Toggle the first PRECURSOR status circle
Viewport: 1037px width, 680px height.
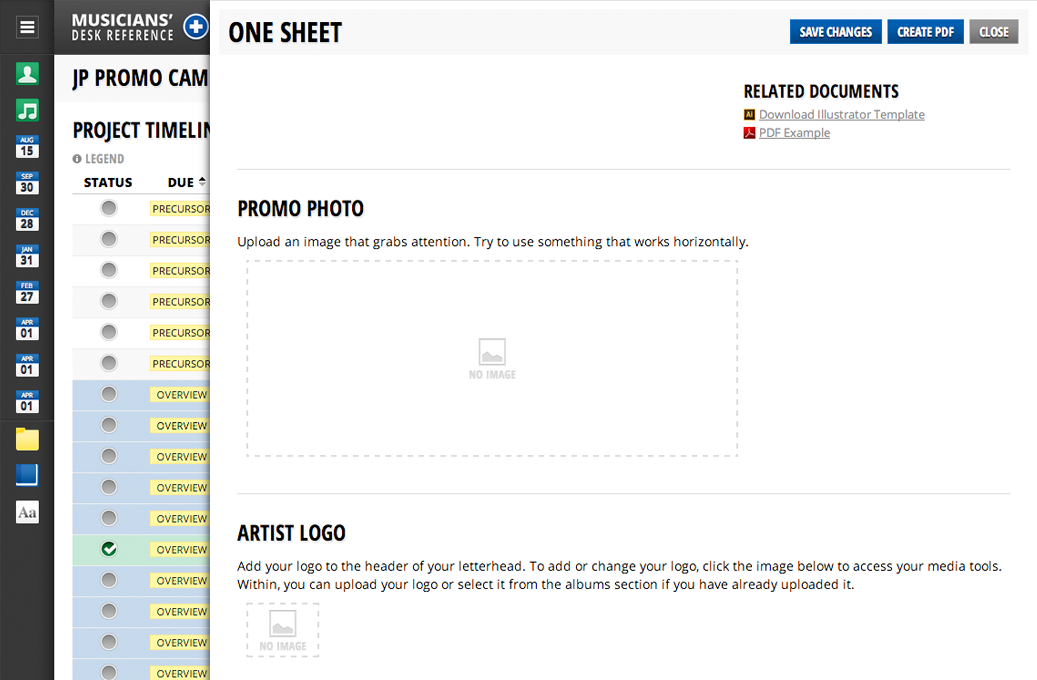point(109,208)
